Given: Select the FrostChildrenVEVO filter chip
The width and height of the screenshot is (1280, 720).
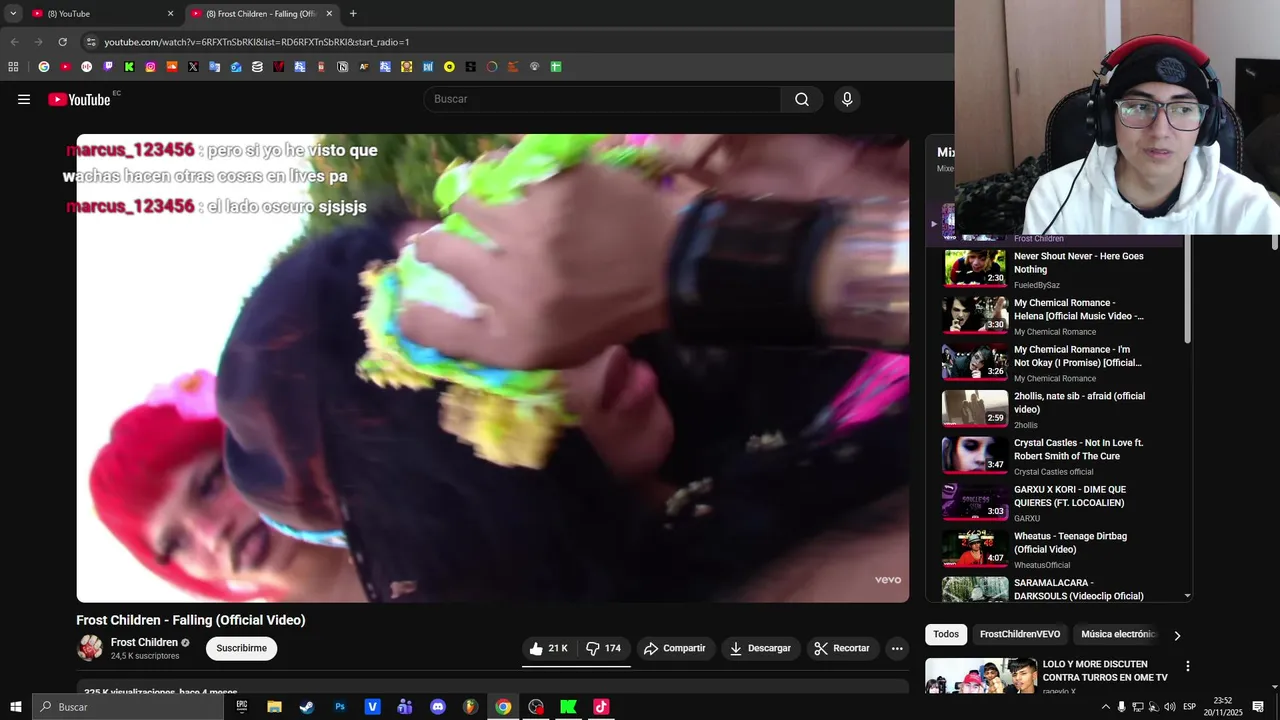Looking at the screenshot, I should (1020, 634).
